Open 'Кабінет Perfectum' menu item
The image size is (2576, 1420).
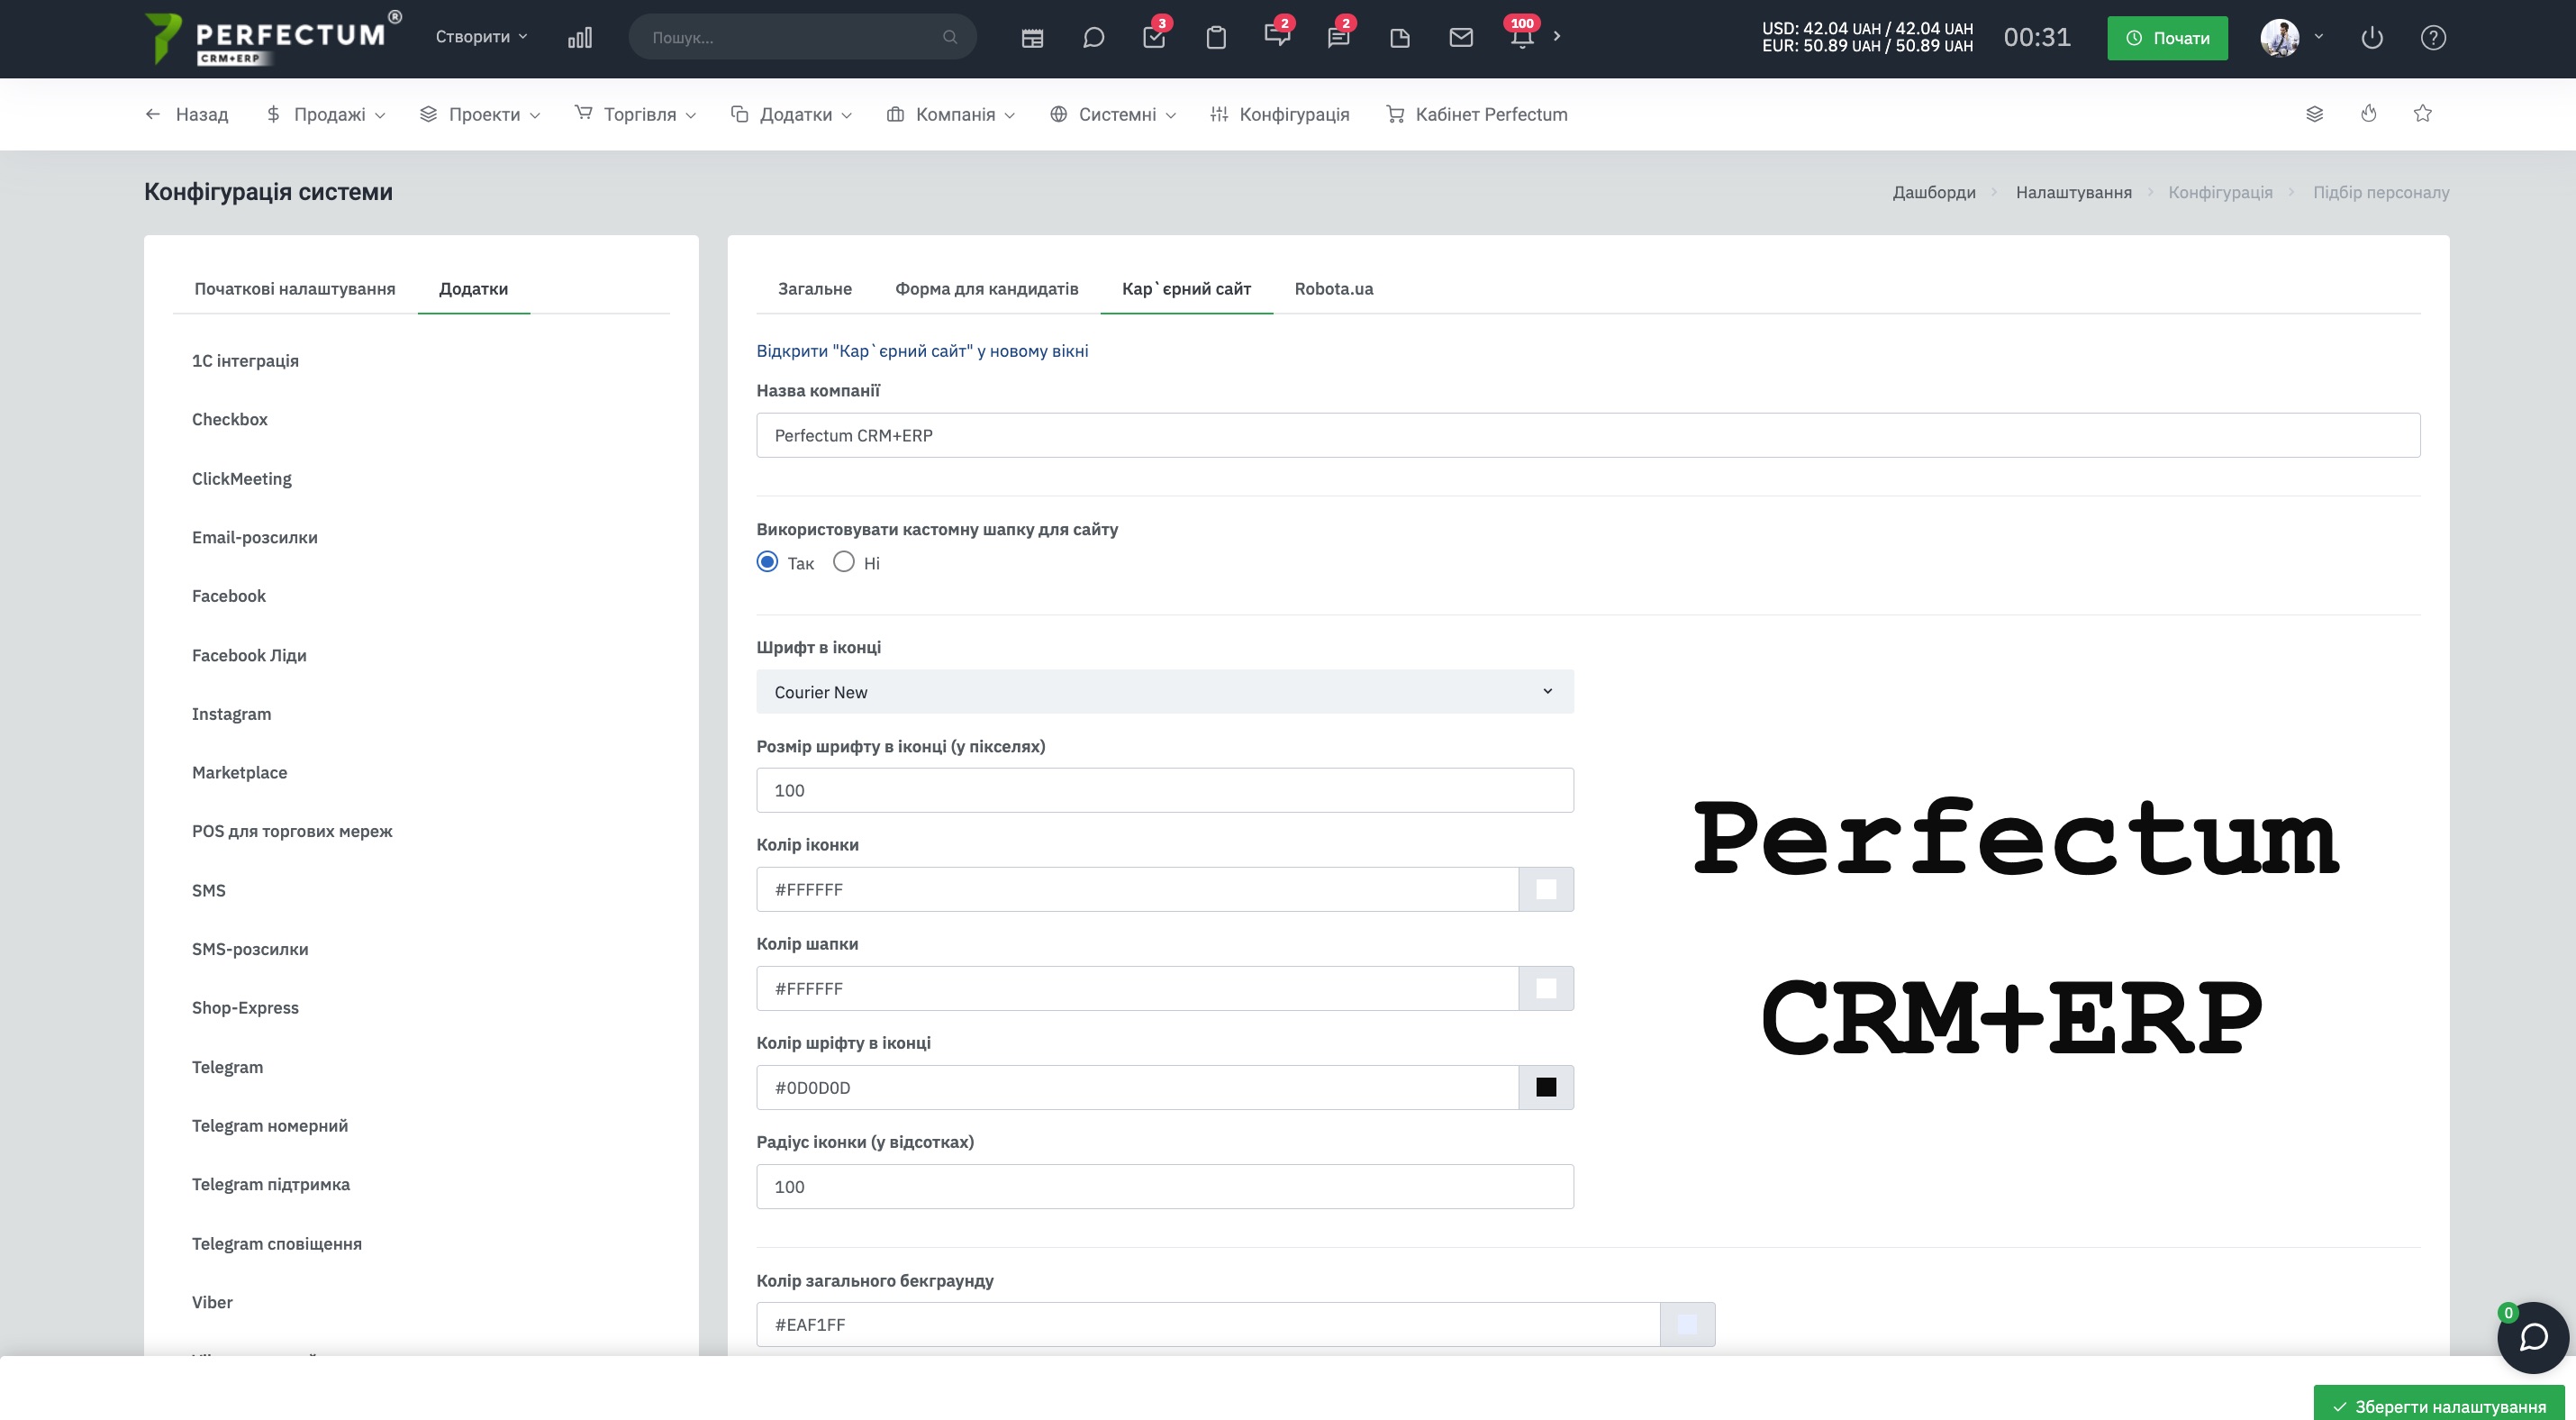pyautogui.click(x=1477, y=114)
